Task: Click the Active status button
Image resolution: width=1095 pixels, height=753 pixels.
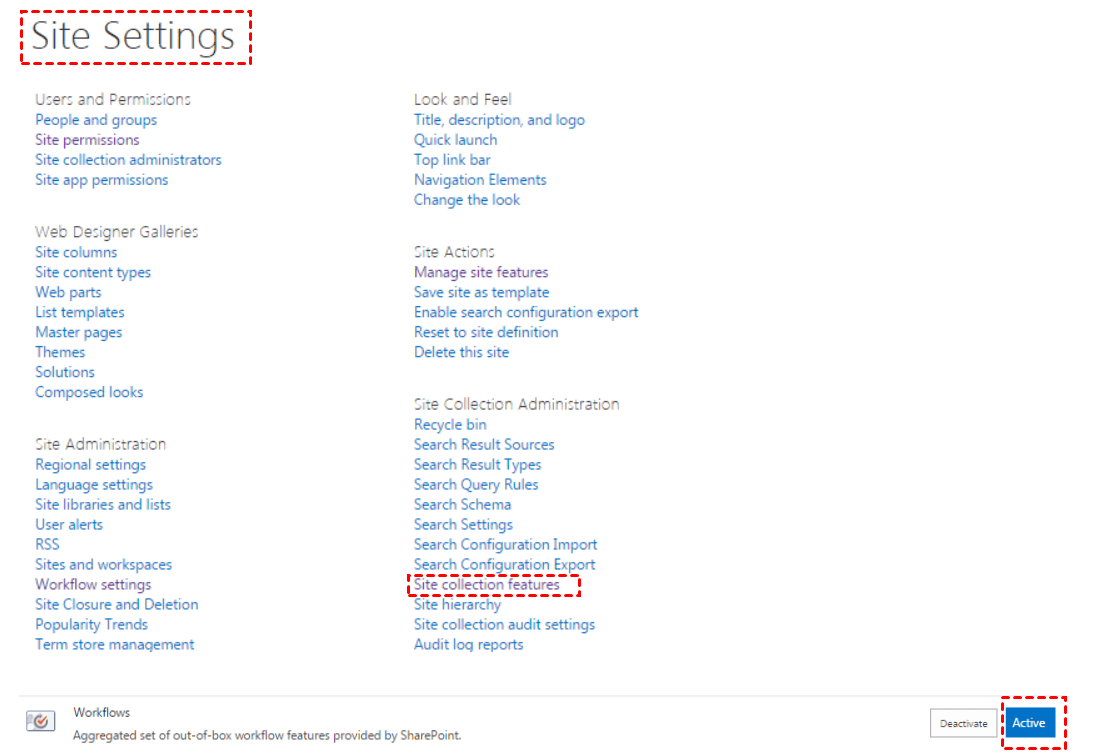Action: point(1029,723)
